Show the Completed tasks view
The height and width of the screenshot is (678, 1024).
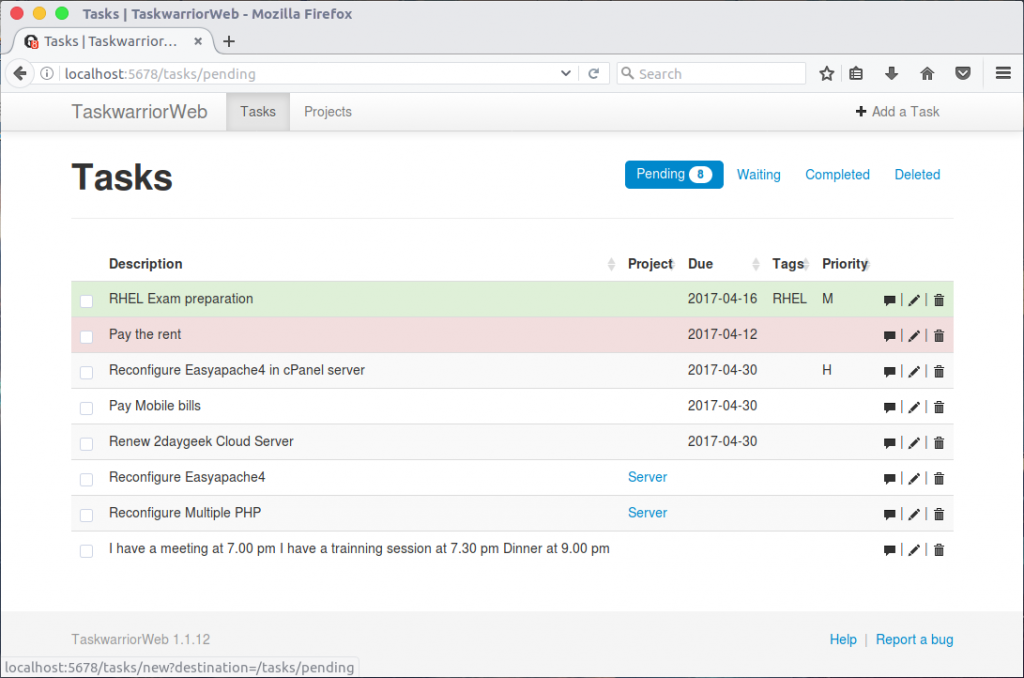837,174
